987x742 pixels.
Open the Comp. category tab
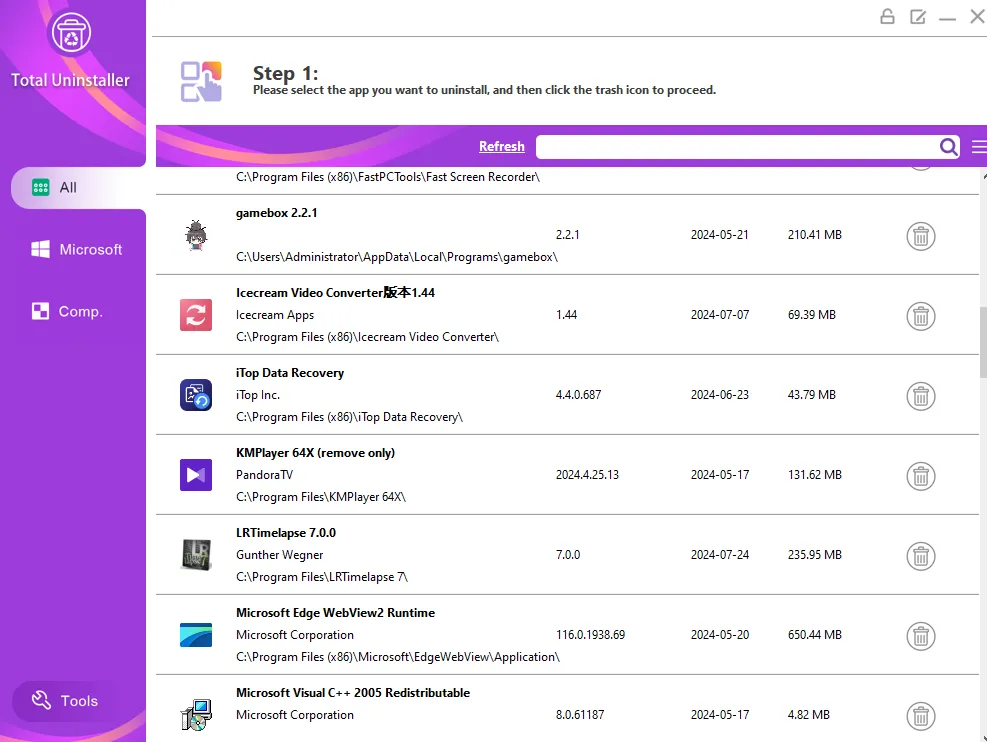pos(67,311)
